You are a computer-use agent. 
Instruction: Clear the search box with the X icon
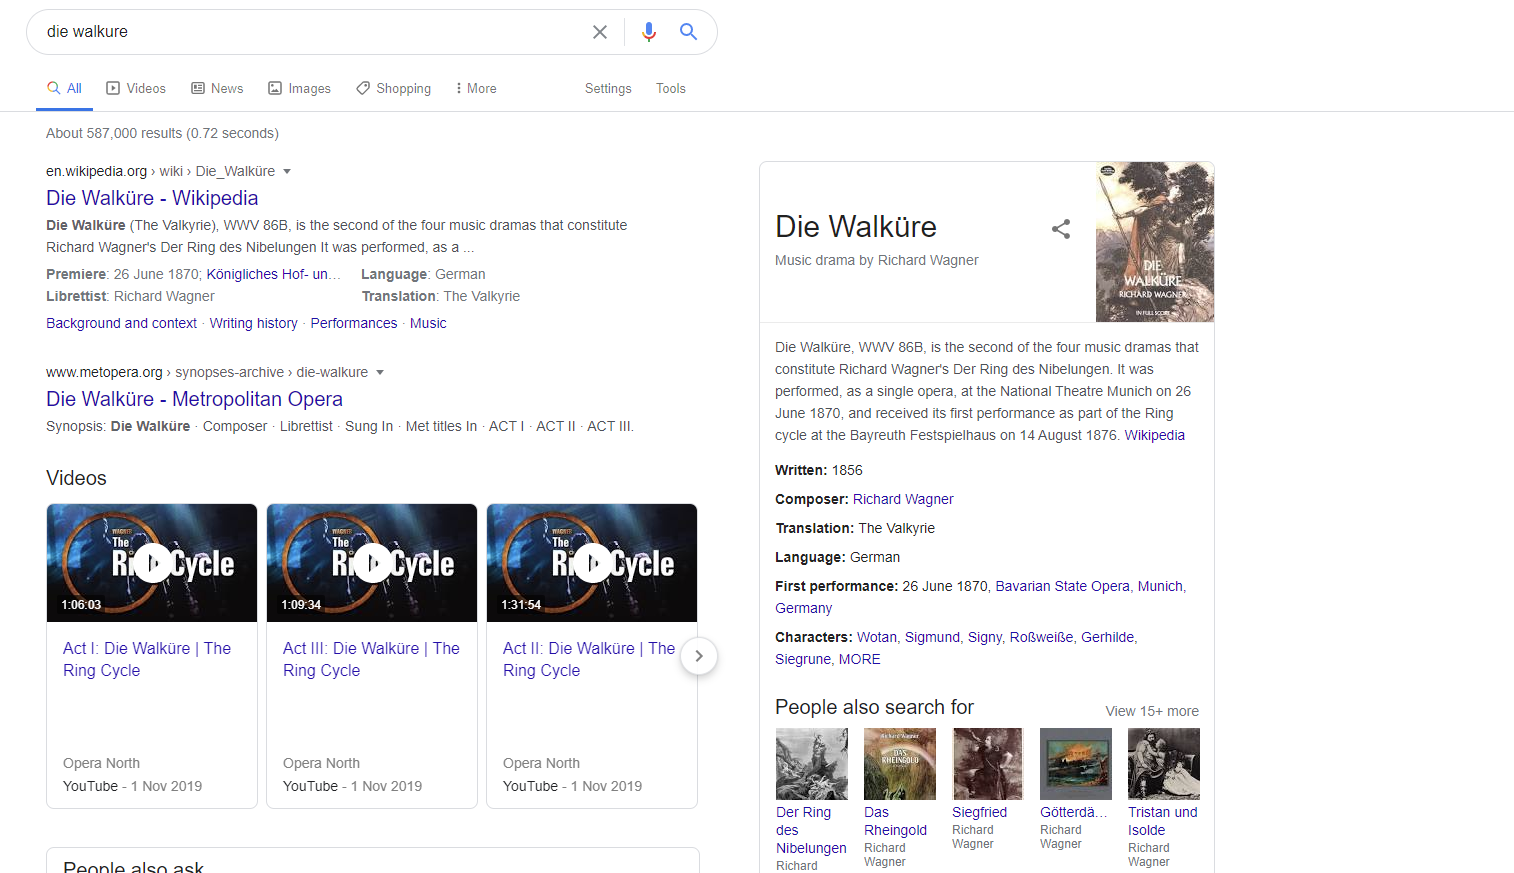[x=600, y=32]
